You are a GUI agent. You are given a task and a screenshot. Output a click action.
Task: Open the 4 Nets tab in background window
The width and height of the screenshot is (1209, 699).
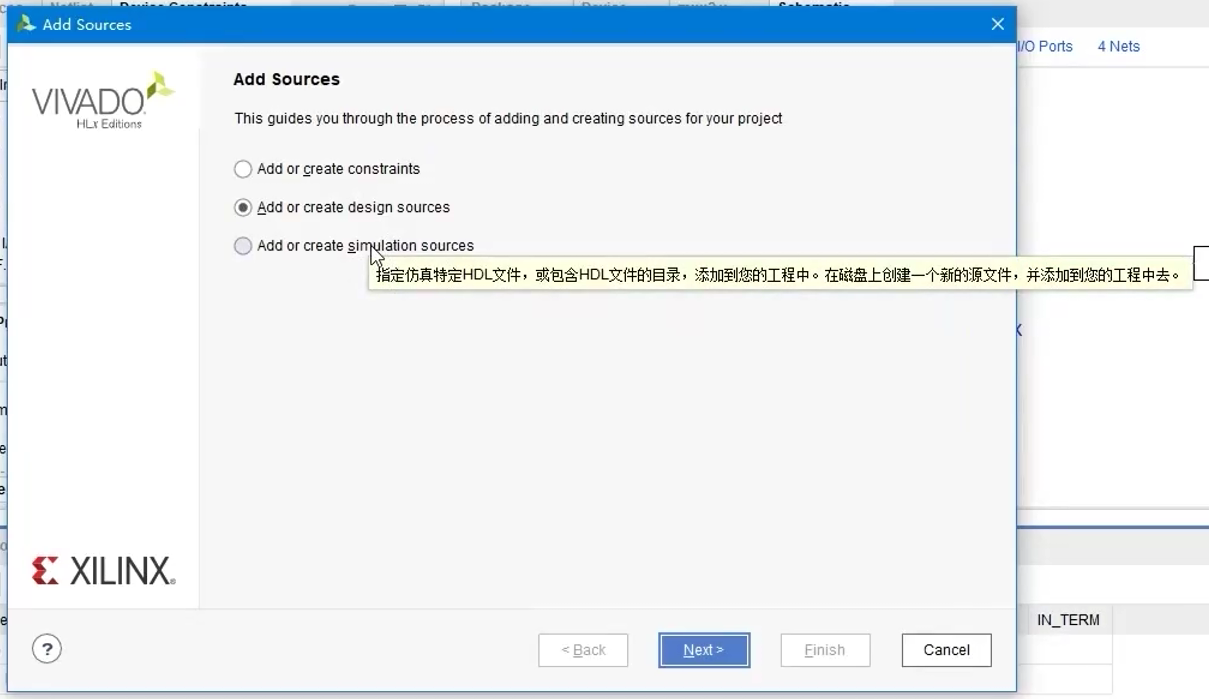click(1118, 46)
